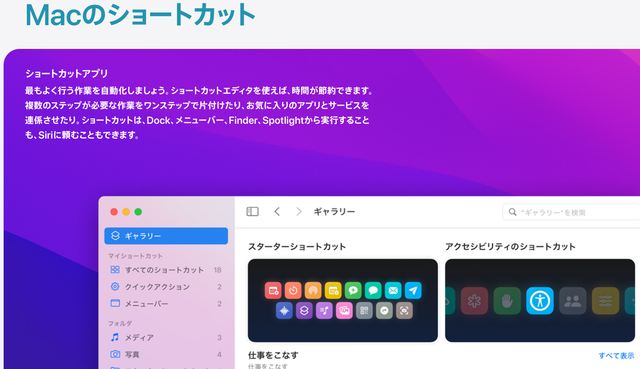
Task: Open the すべて表示 link
Action: coord(616,356)
